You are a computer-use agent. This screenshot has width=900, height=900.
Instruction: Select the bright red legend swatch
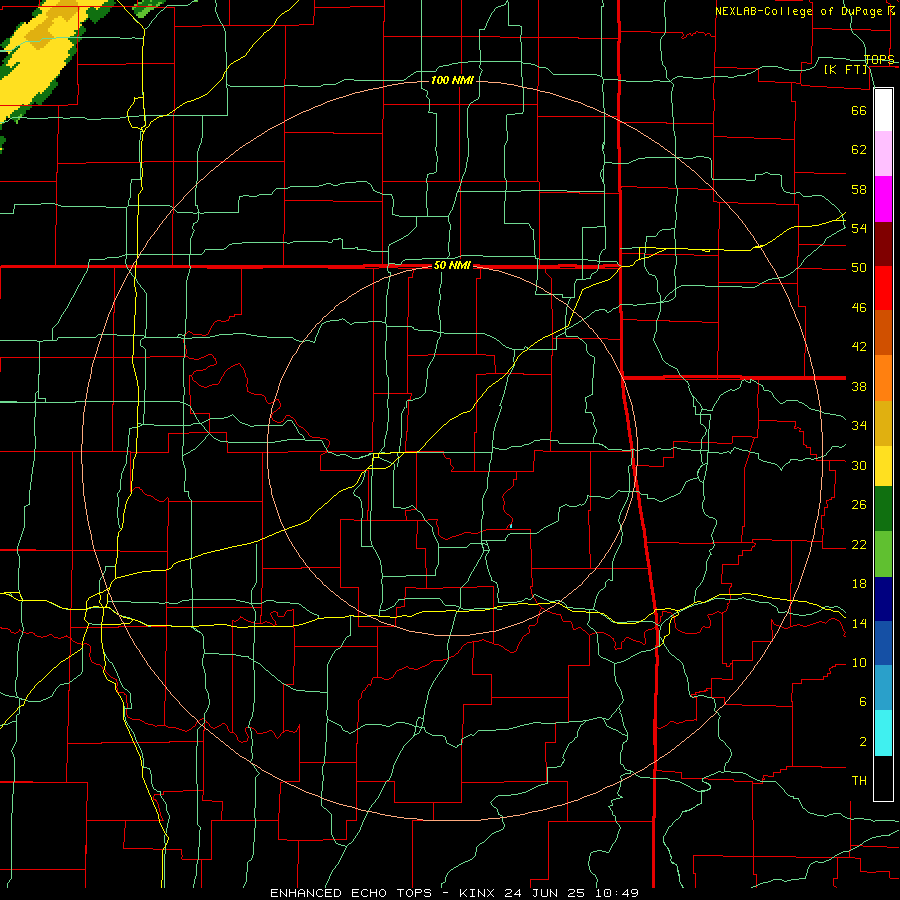click(x=883, y=288)
